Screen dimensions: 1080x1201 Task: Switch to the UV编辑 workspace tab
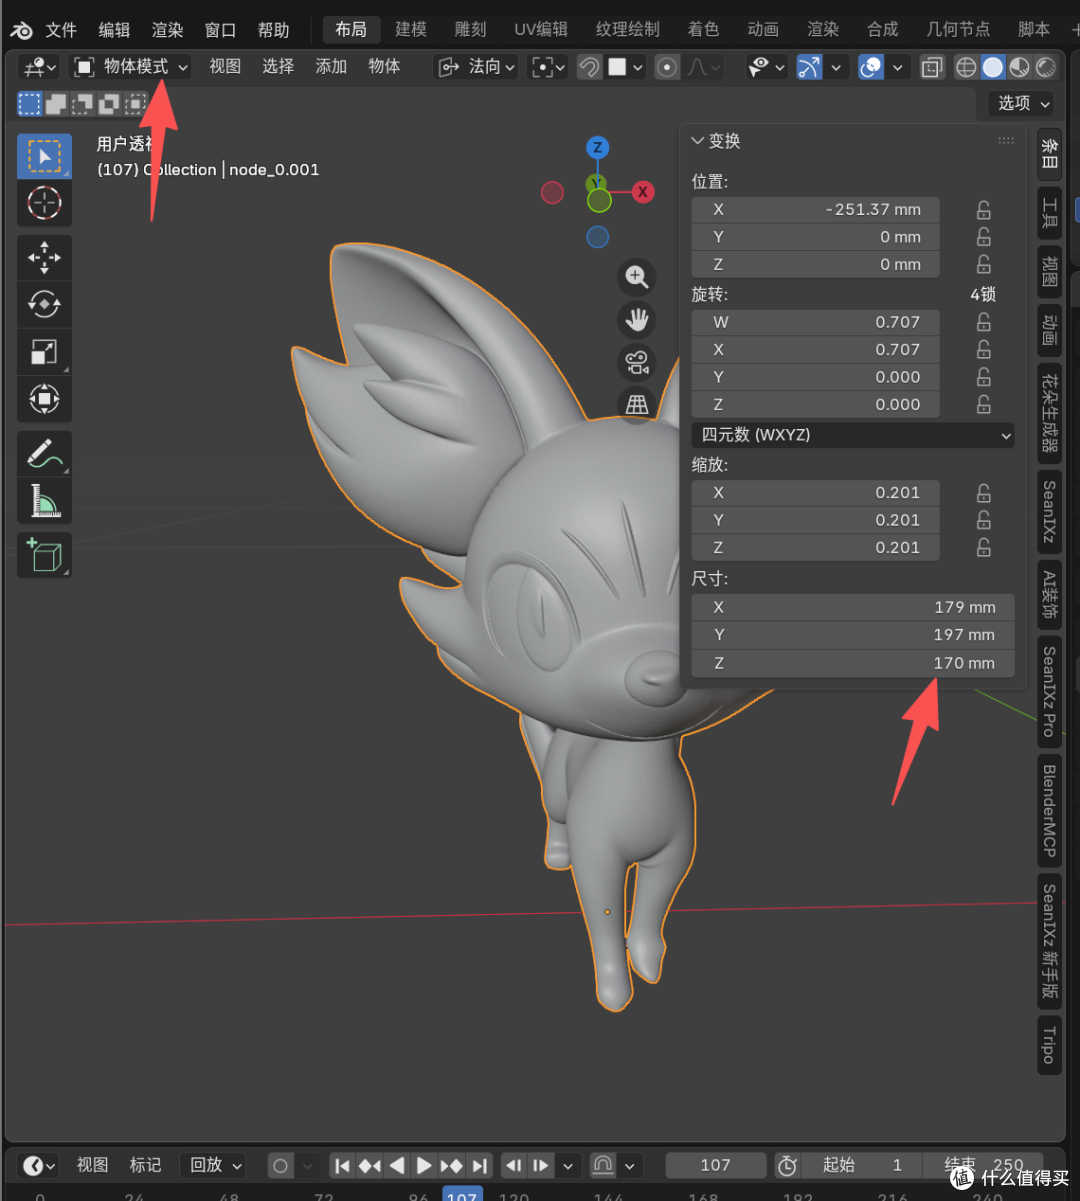541,29
